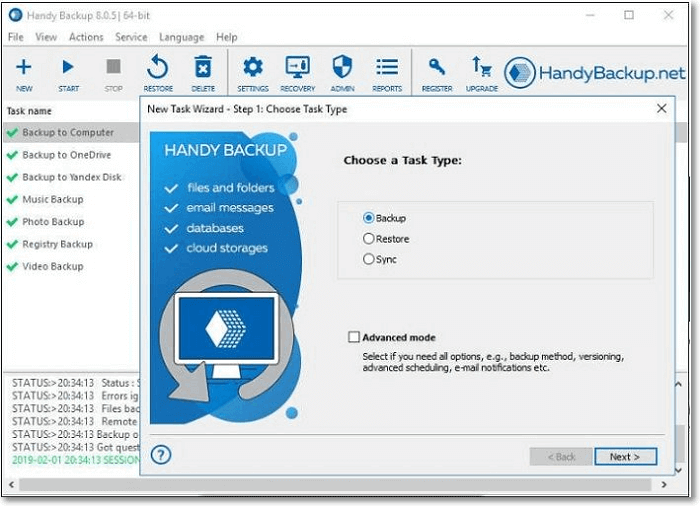Image resolution: width=700 pixels, height=506 pixels.
Task: Select the Music Backup task
Action: (53, 200)
